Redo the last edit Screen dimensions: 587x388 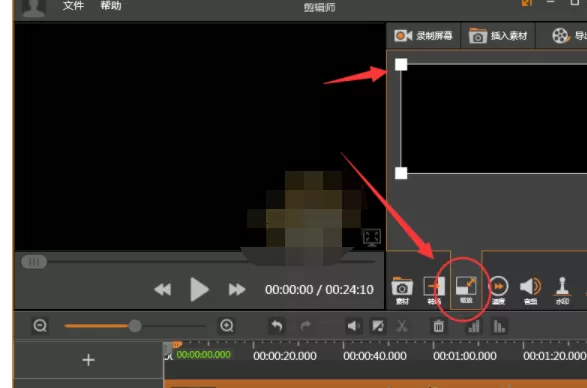click(306, 326)
